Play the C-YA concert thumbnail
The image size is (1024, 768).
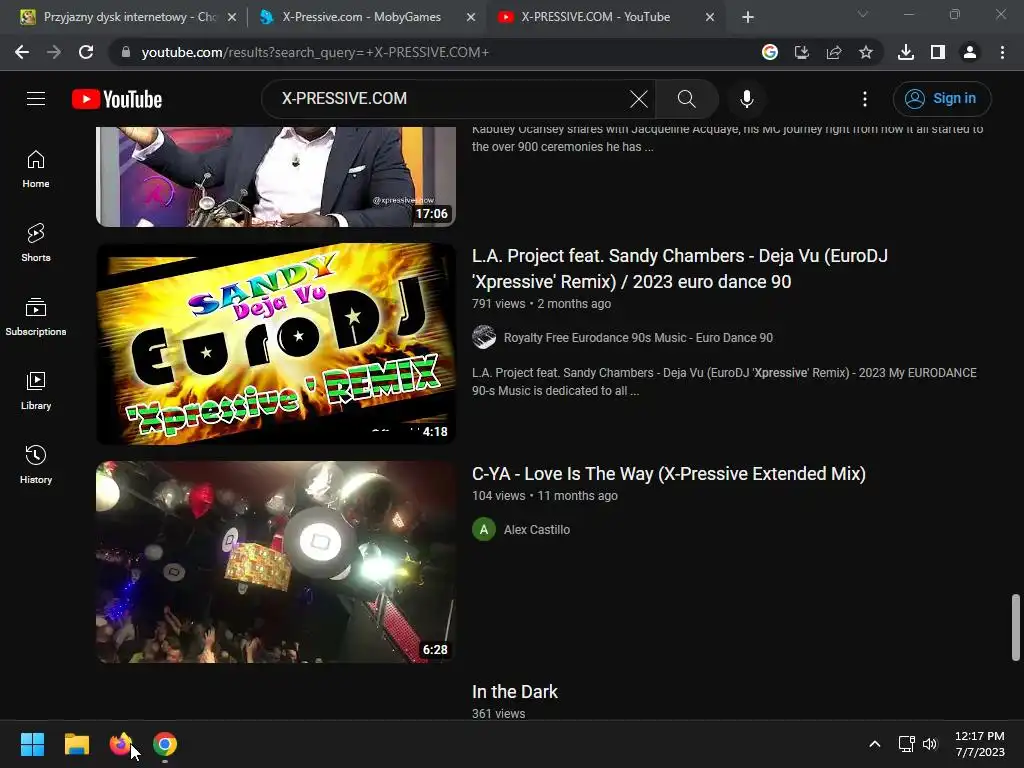point(276,562)
